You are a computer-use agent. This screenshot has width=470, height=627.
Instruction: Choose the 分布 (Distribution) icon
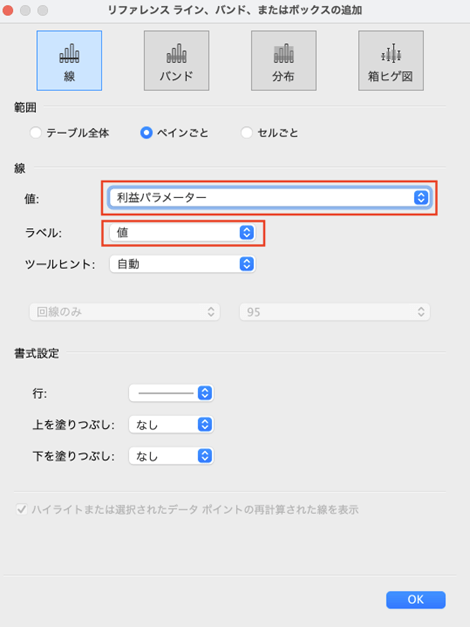tap(284, 61)
